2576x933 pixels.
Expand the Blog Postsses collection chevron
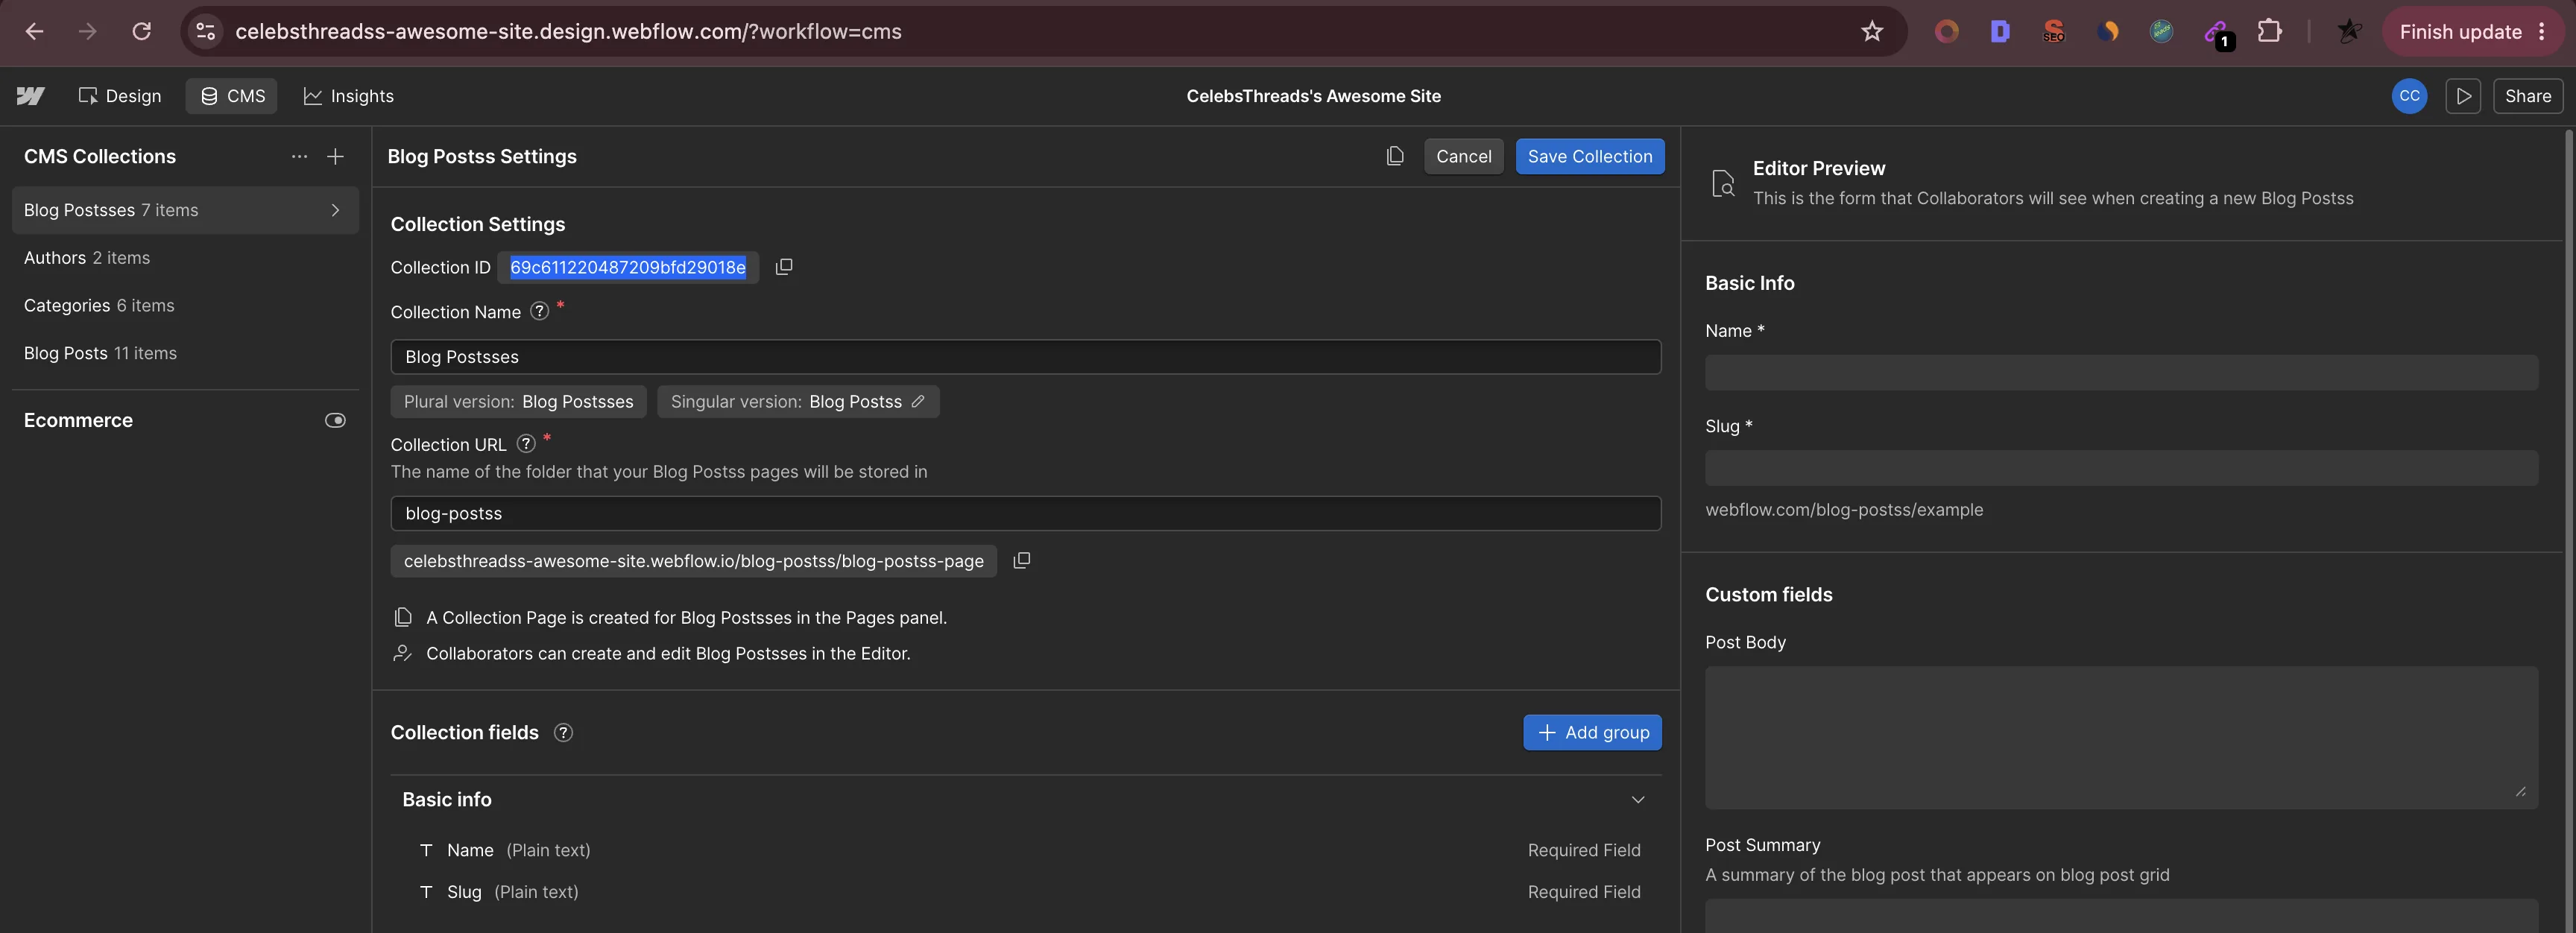335,210
